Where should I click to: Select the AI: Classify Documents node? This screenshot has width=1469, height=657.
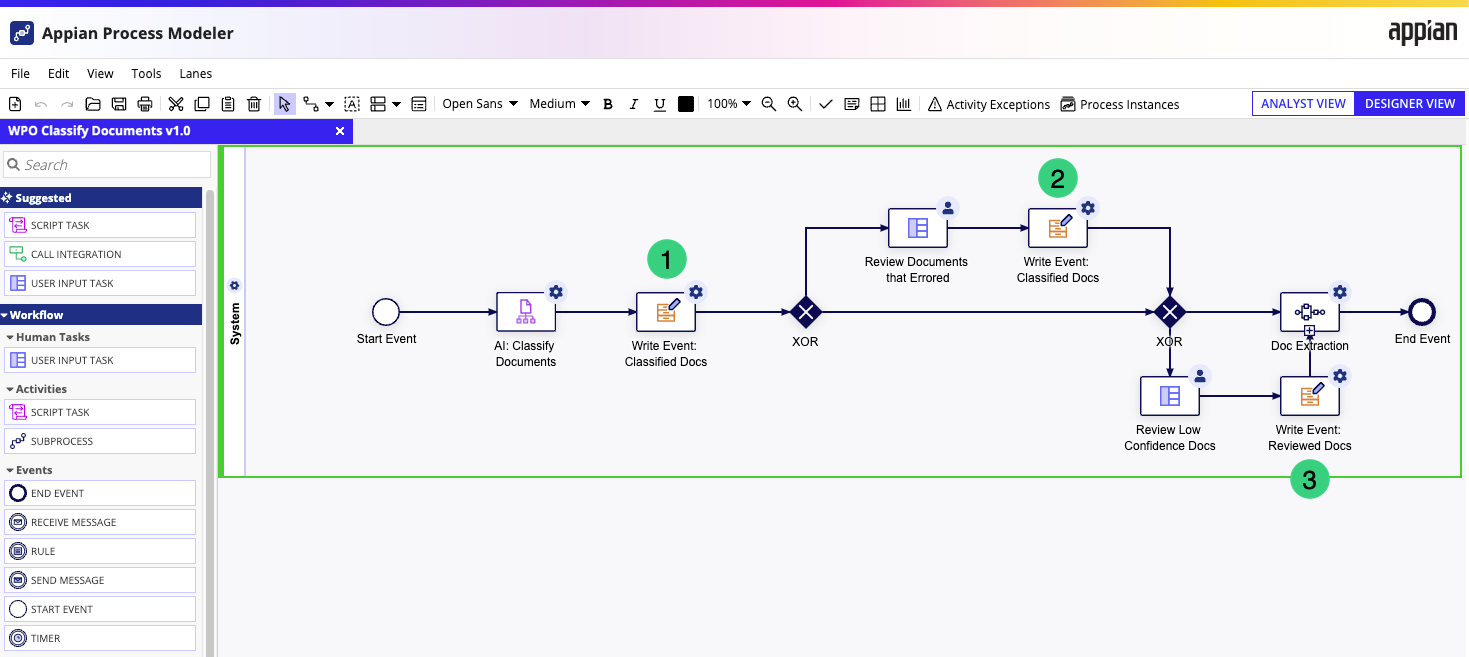(526, 312)
